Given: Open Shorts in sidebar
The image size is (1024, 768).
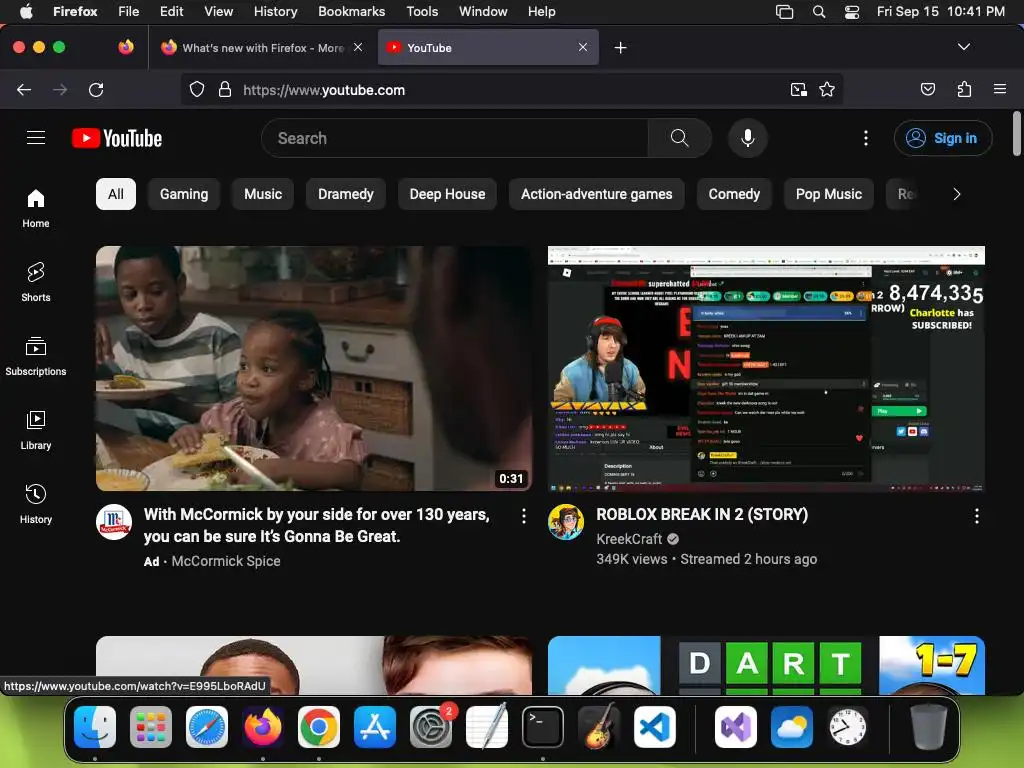Looking at the screenshot, I should pos(36,282).
